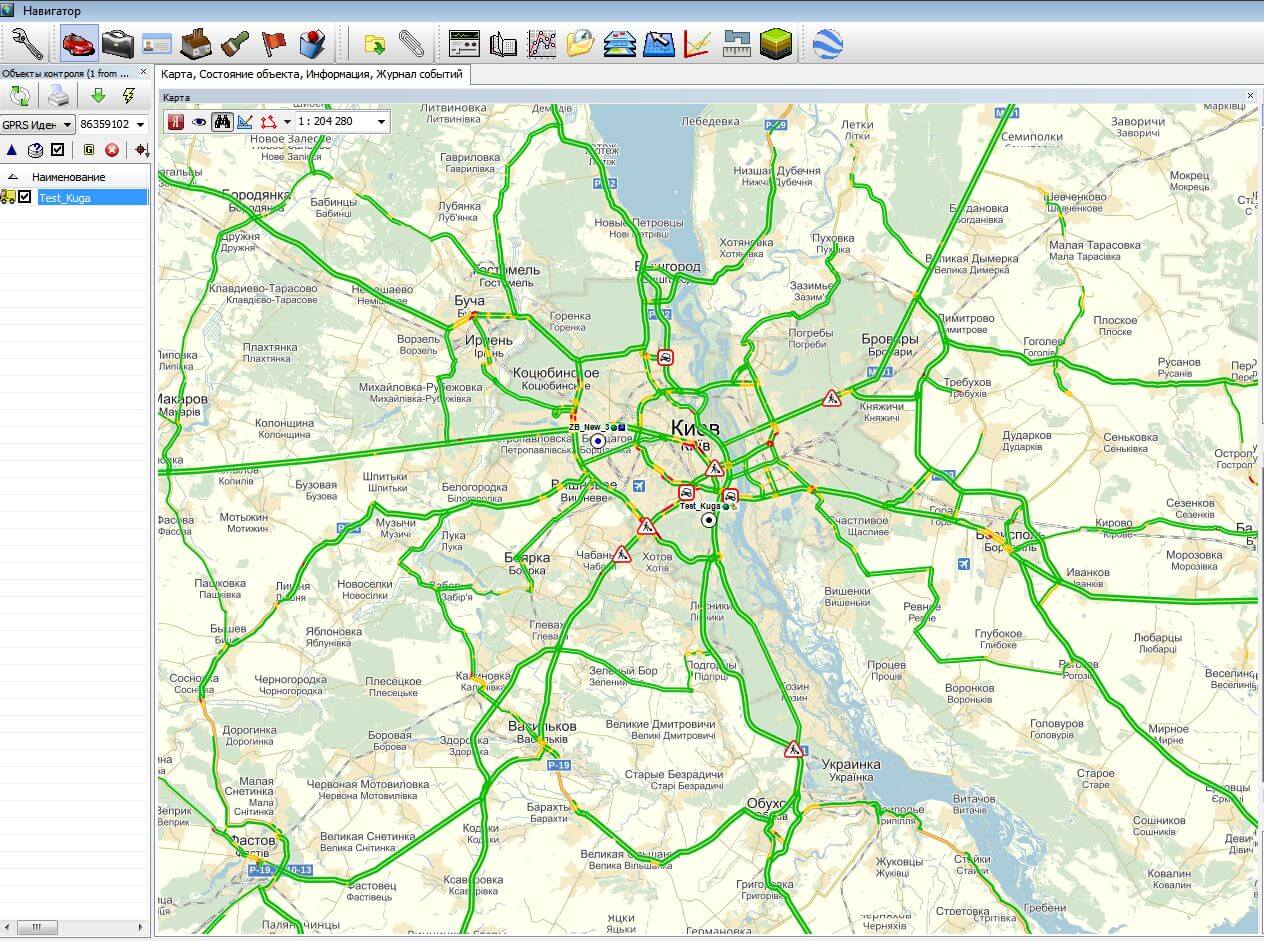Screen dimensions: 1264x941
Task: Open the open-book journal icon
Action: pyautogui.click(x=503, y=44)
